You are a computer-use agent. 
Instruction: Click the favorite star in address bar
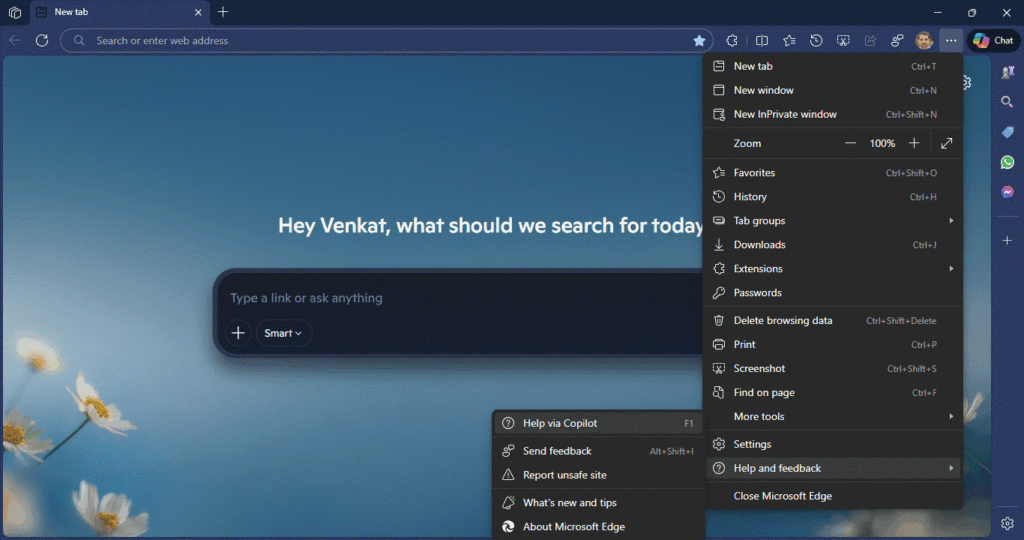(699, 40)
